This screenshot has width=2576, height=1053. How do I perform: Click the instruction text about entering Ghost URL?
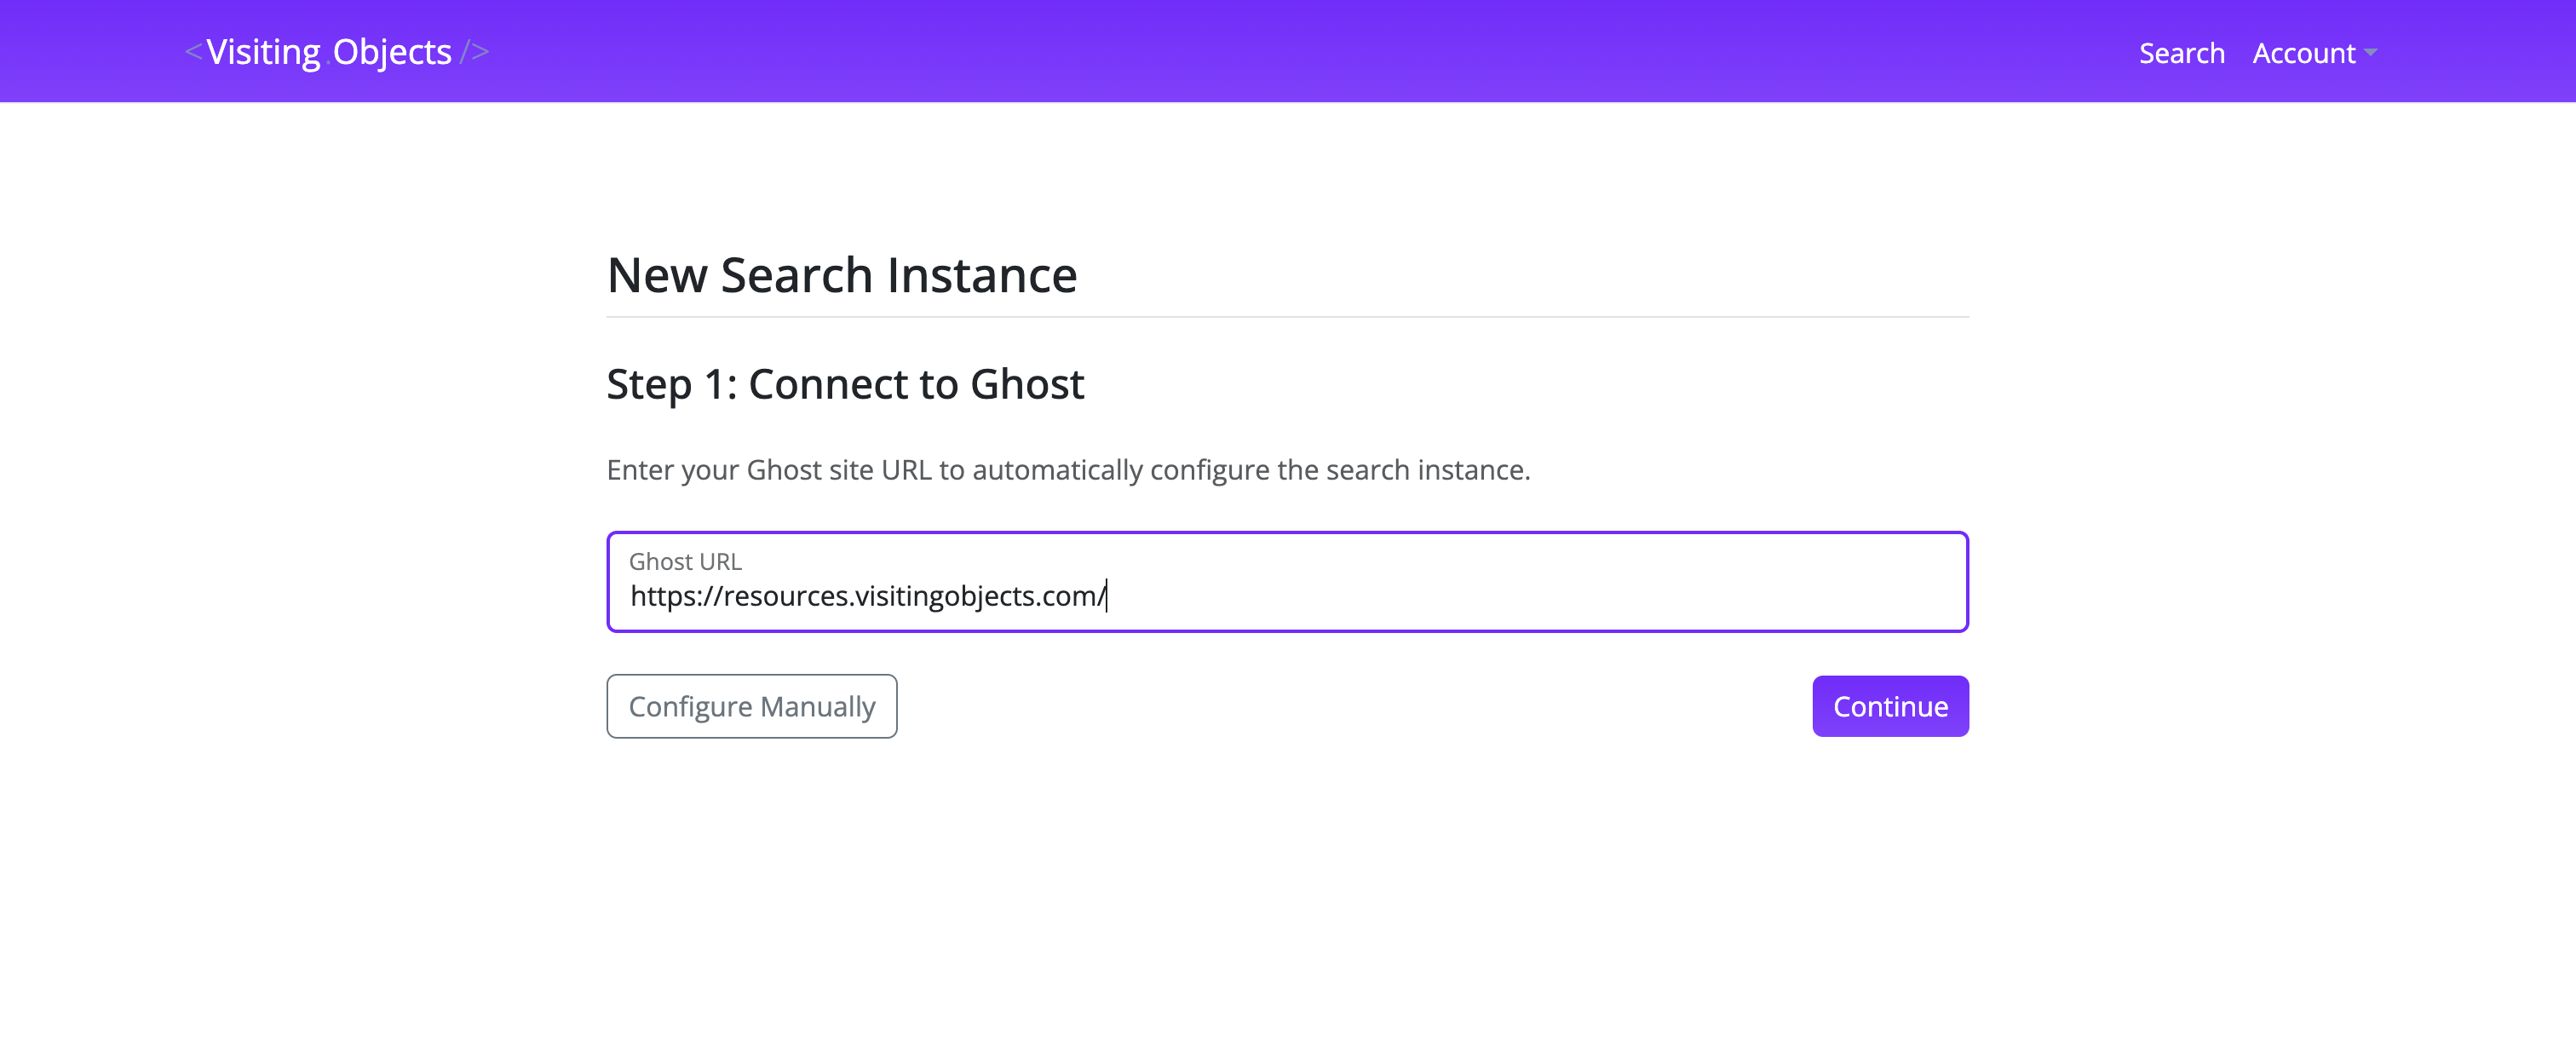tap(1067, 469)
